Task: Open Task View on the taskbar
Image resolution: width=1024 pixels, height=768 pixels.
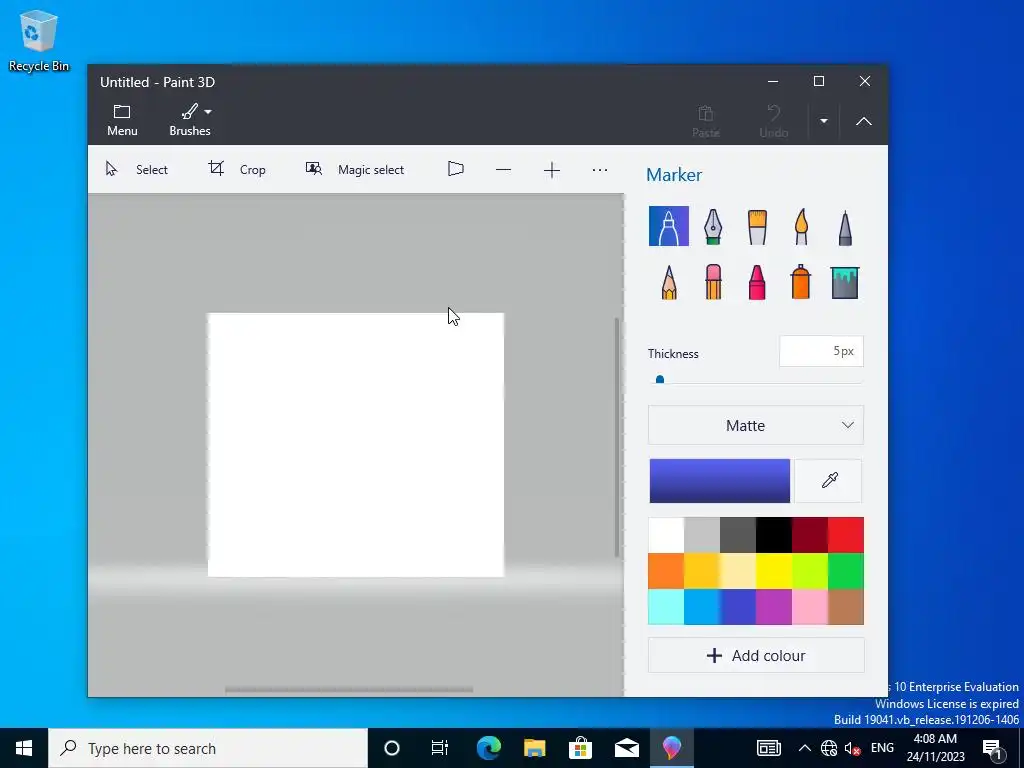Action: [440, 748]
